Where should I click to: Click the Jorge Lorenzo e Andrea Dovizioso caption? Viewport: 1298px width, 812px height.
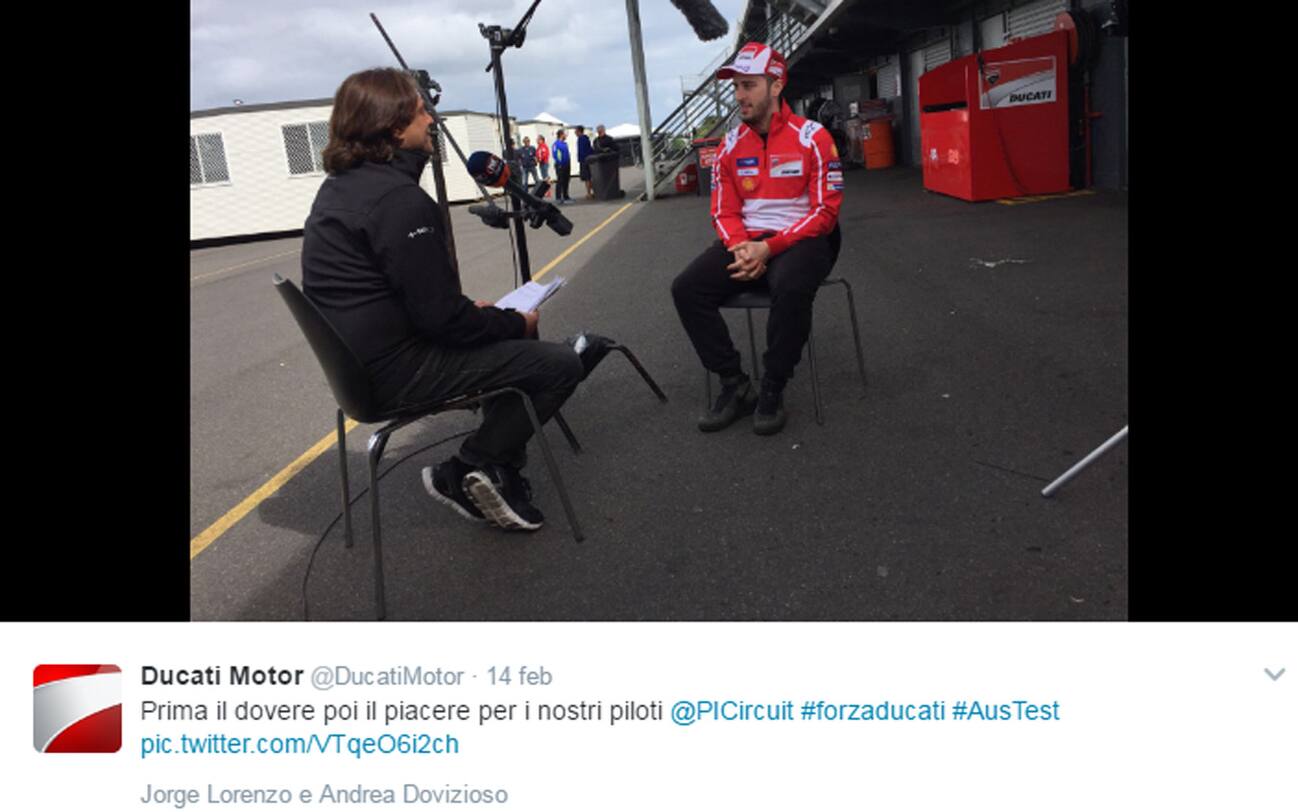pyautogui.click(x=324, y=795)
